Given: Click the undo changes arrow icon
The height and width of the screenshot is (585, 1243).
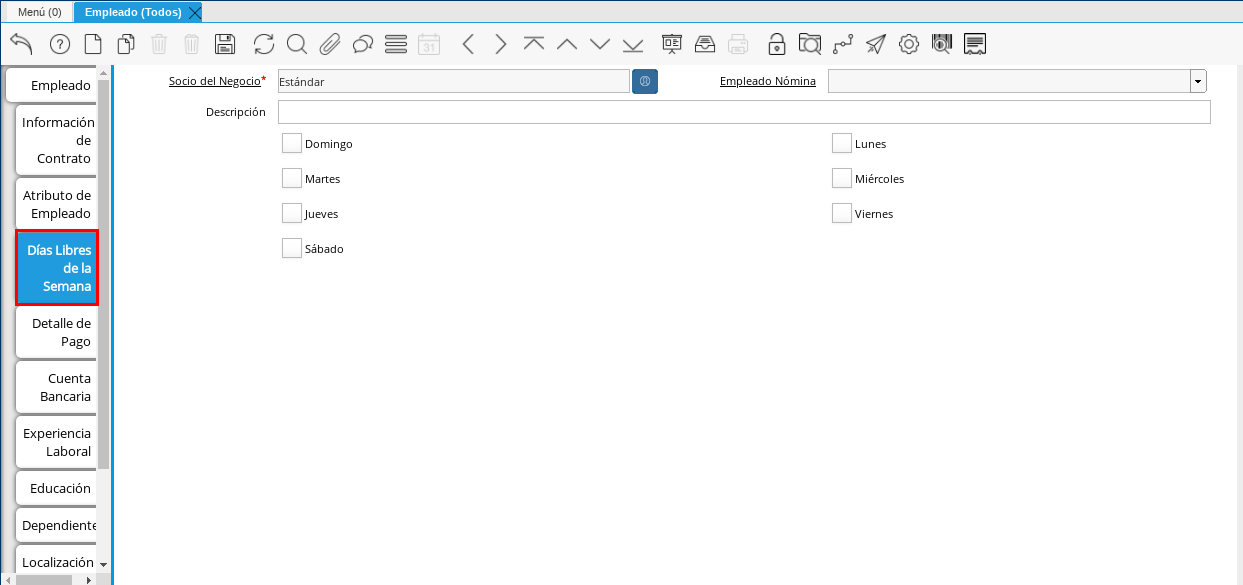Looking at the screenshot, I should [x=21, y=44].
